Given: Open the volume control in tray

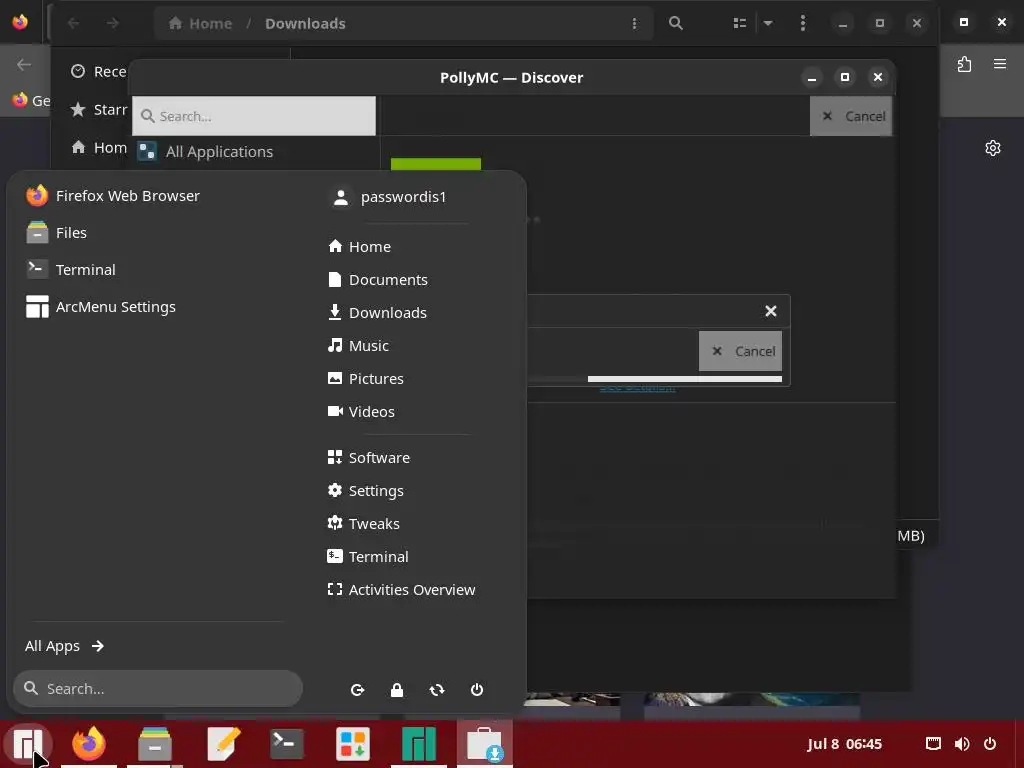Looking at the screenshot, I should click(962, 744).
